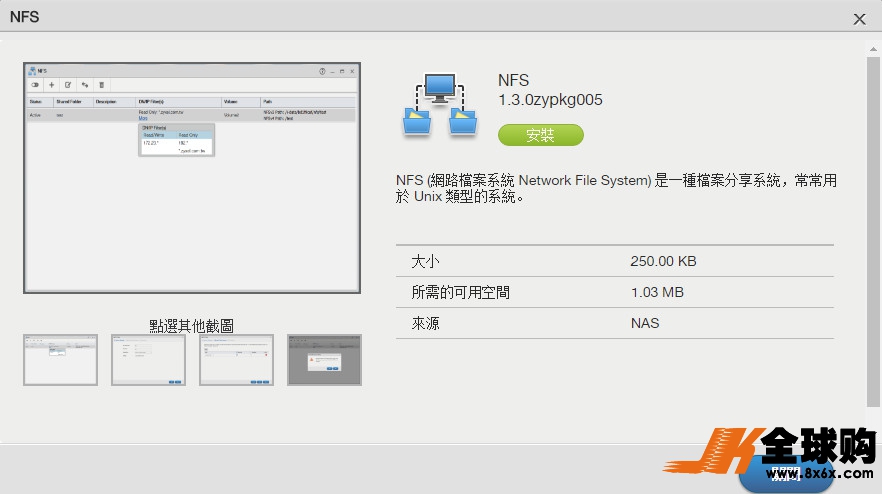Click the NFS dialog title text

click(x=25, y=17)
